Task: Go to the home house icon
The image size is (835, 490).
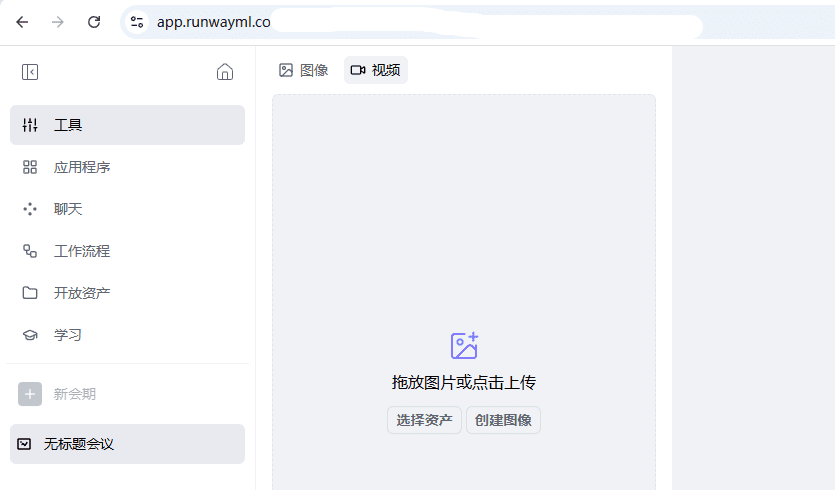Action: pos(225,72)
